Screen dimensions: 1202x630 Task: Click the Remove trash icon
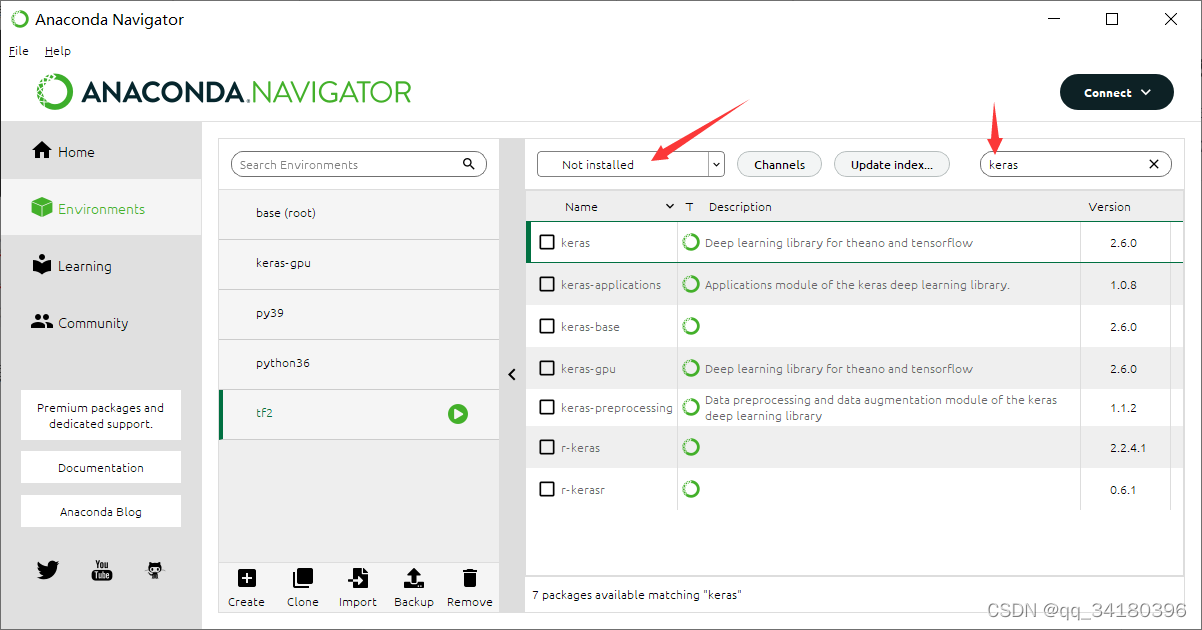click(470, 578)
